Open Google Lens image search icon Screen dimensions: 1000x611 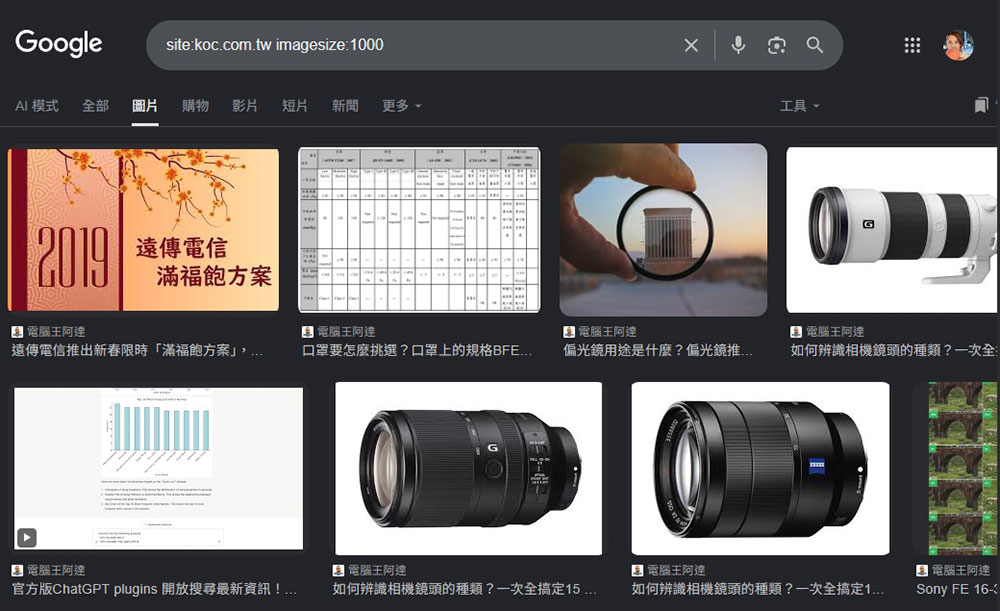tap(776, 45)
